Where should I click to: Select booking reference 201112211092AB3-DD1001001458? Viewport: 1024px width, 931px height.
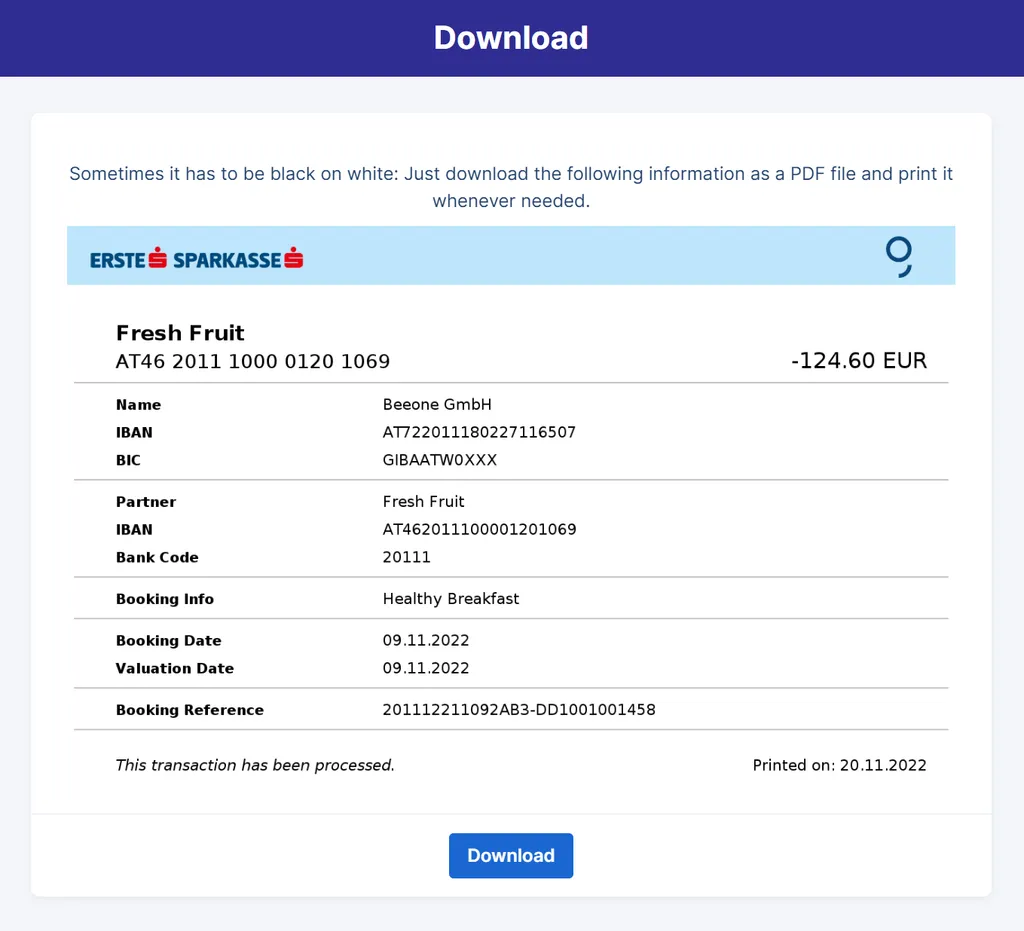(519, 710)
